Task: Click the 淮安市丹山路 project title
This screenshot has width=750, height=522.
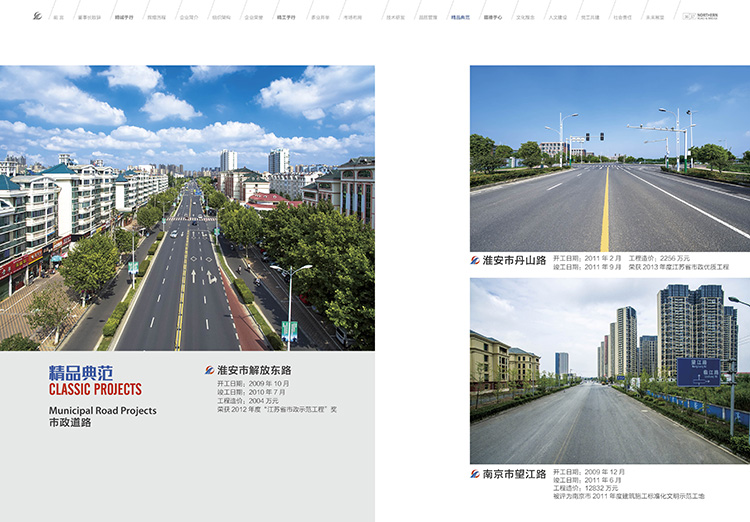Action: pyautogui.click(x=514, y=260)
